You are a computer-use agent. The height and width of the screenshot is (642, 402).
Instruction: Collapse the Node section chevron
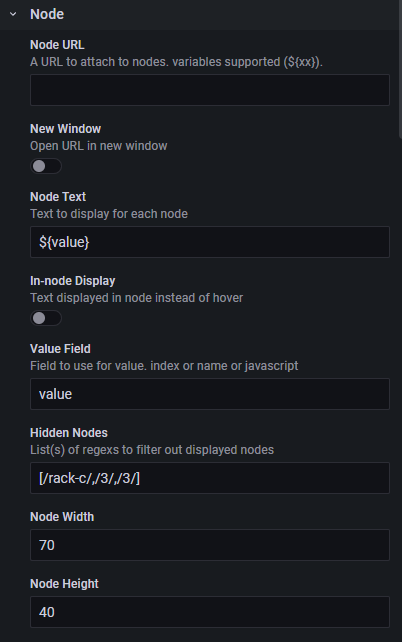[13, 14]
